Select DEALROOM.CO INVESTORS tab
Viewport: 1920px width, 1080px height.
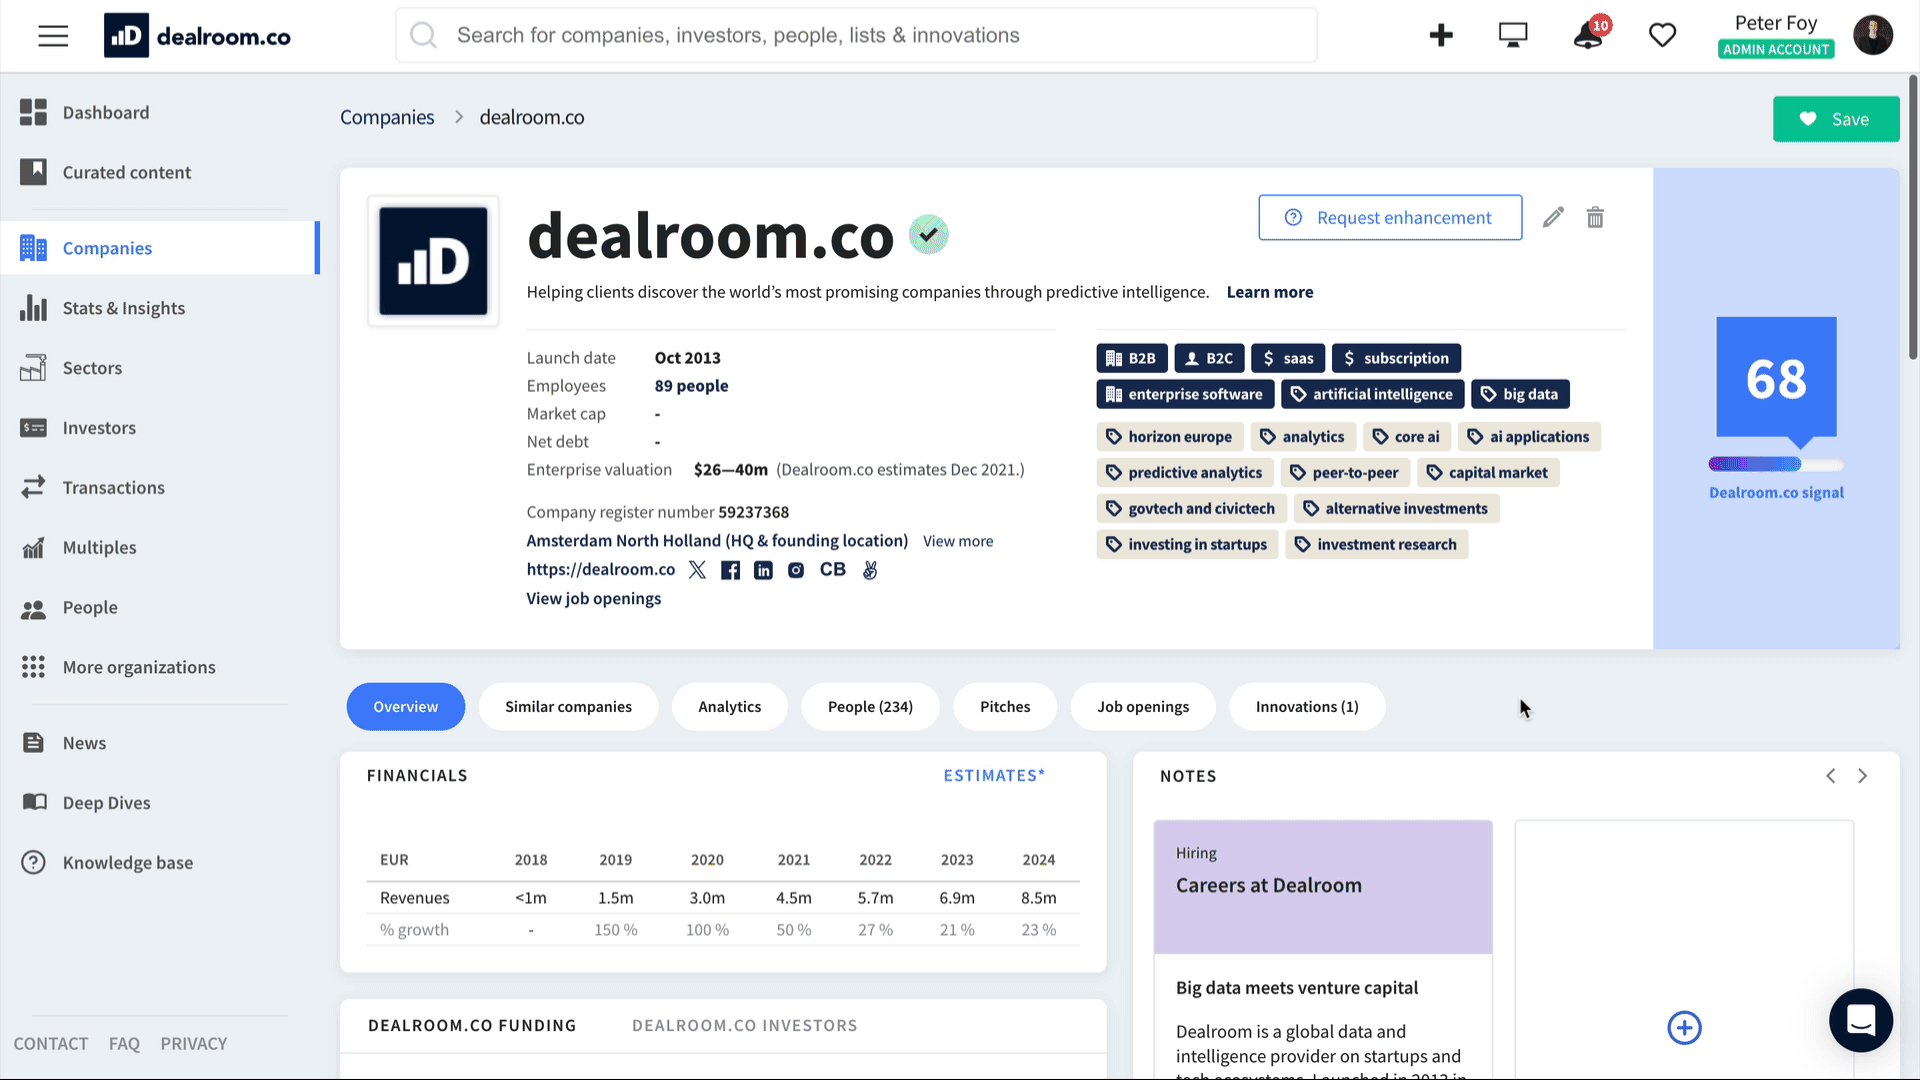(x=745, y=1025)
